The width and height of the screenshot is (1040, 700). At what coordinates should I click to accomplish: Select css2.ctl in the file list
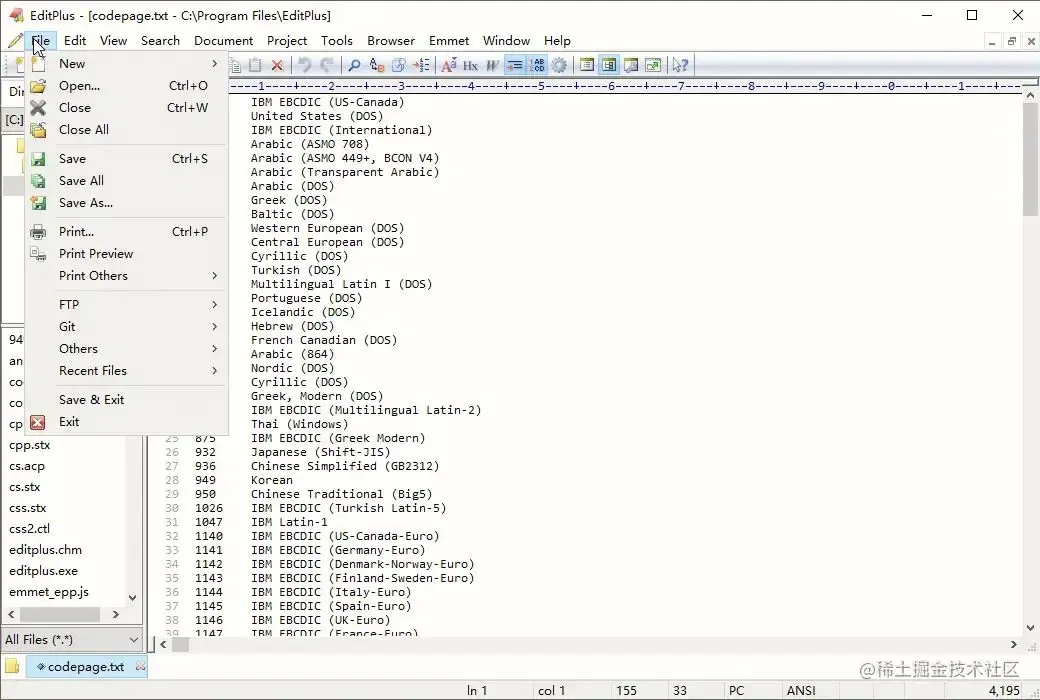[29, 529]
